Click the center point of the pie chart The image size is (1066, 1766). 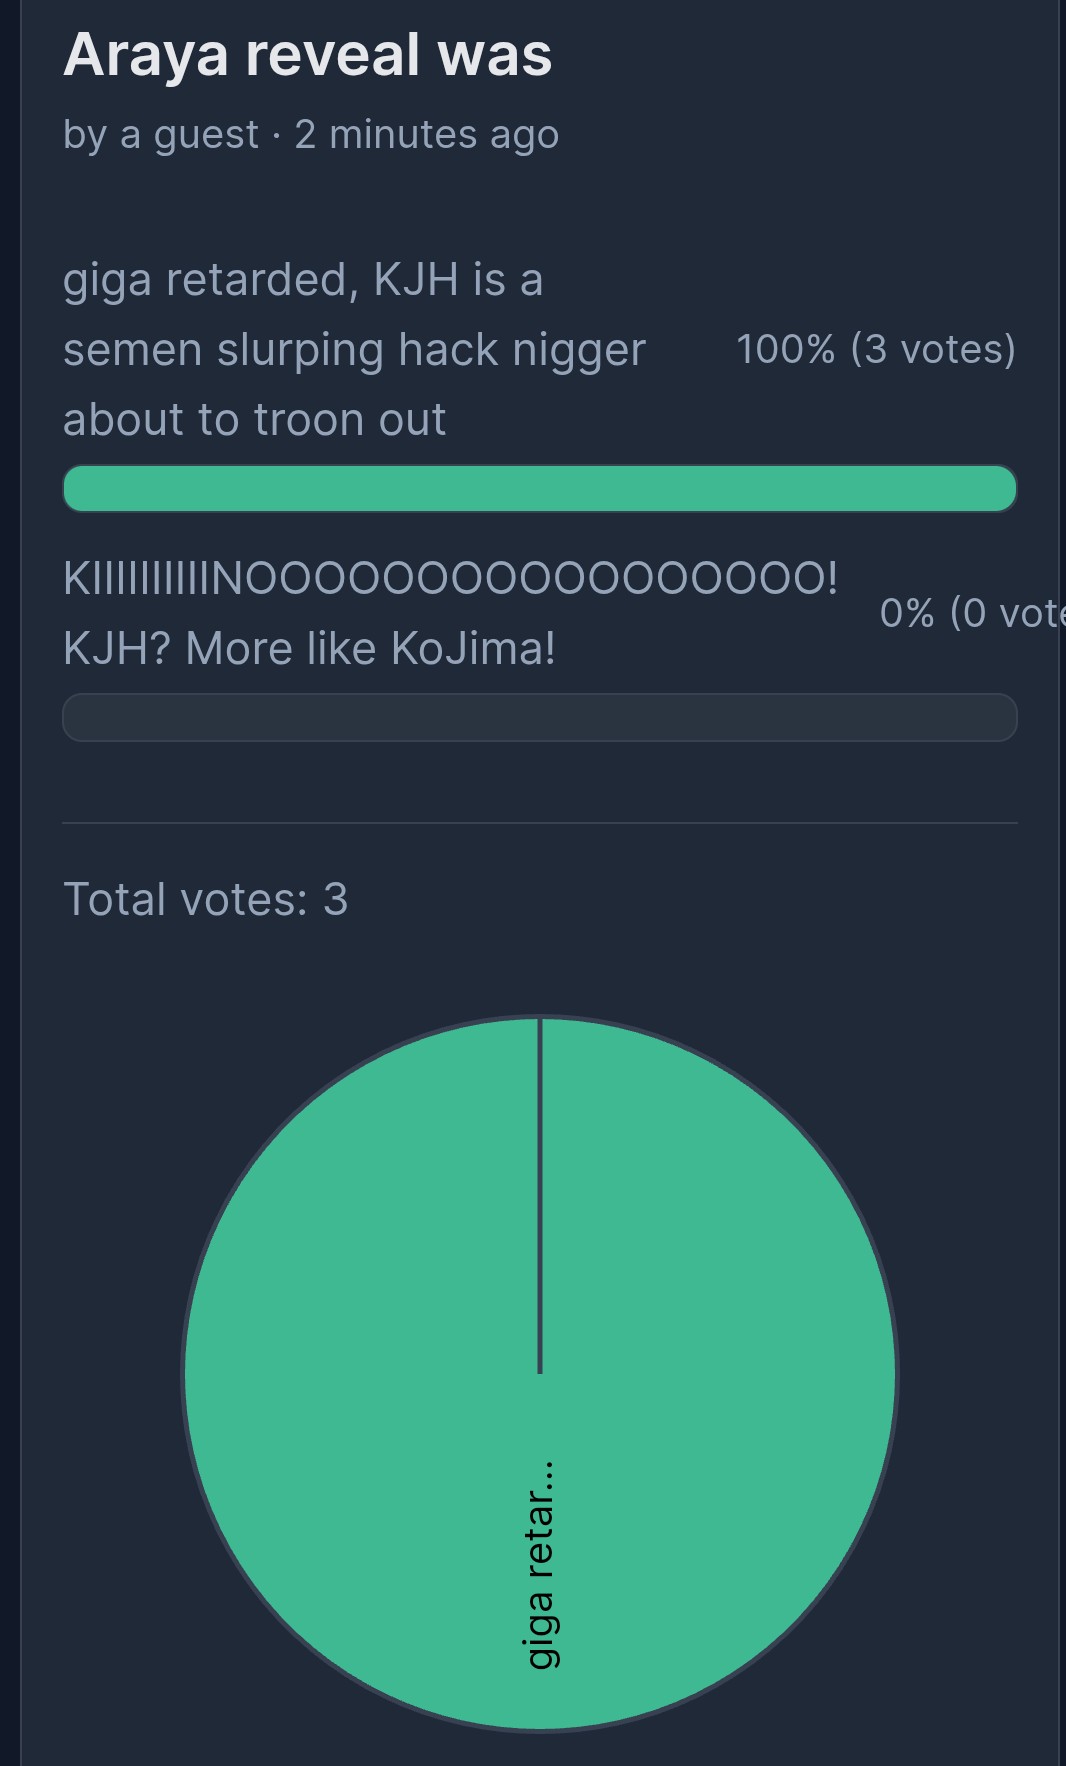pos(540,1373)
